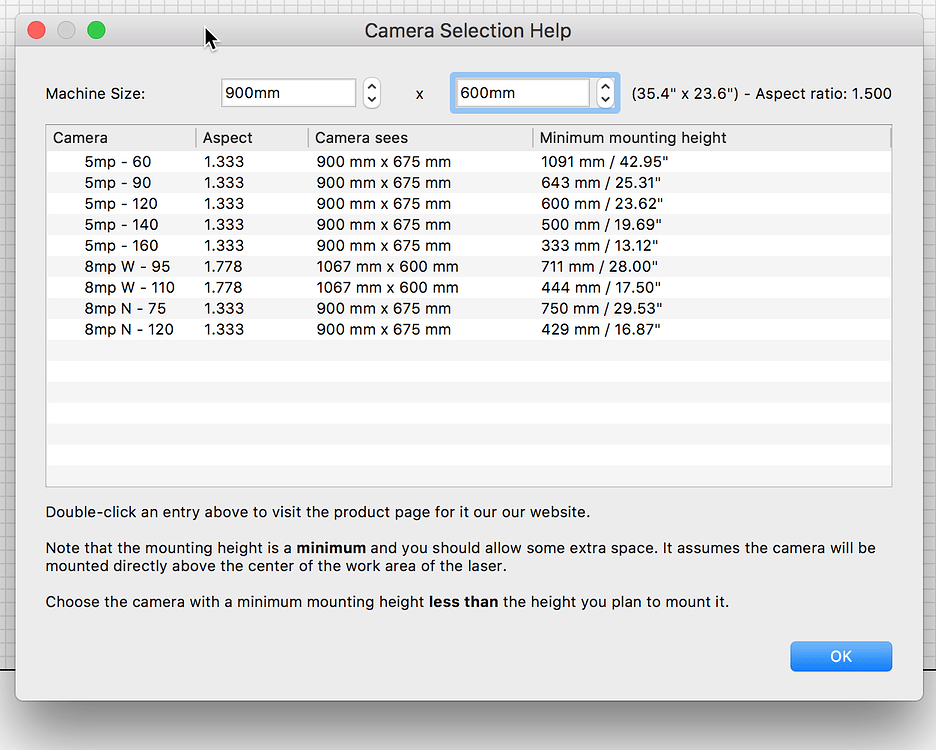Select the 5mp - 90 camera row
Image resolution: width=936 pixels, height=750 pixels.
pyautogui.click(x=118, y=183)
